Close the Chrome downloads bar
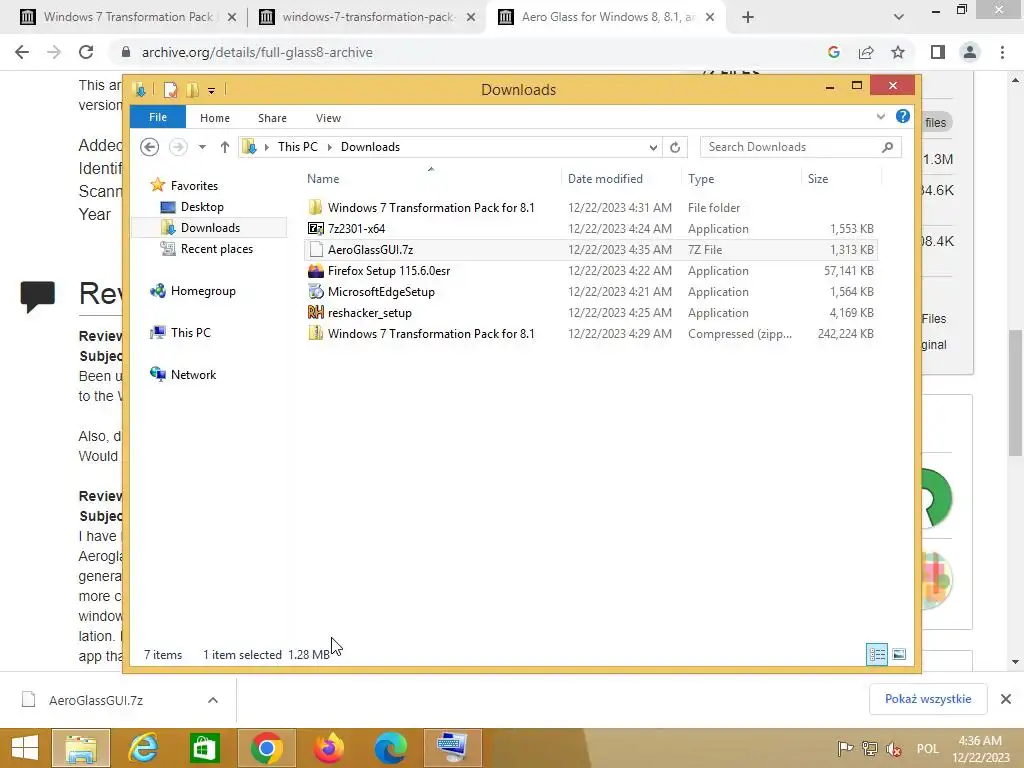This screenshot has height=768, width=1024. pyautogui.click(x=1006, y=699)
